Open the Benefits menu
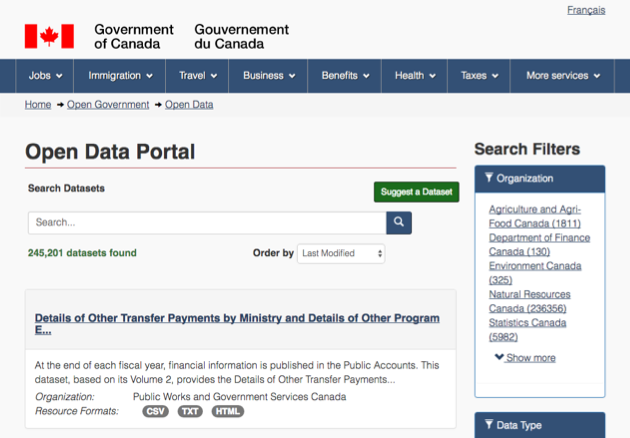 click(345, 76)
